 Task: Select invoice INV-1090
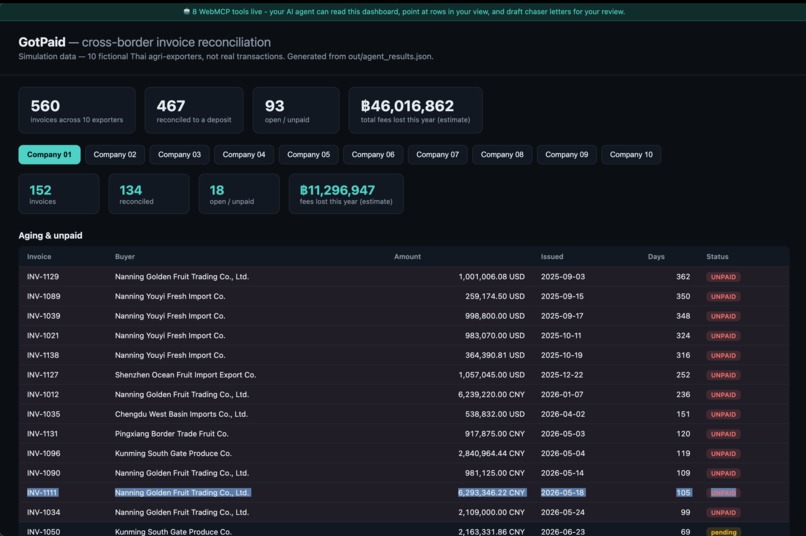click(x=44, y=473)
